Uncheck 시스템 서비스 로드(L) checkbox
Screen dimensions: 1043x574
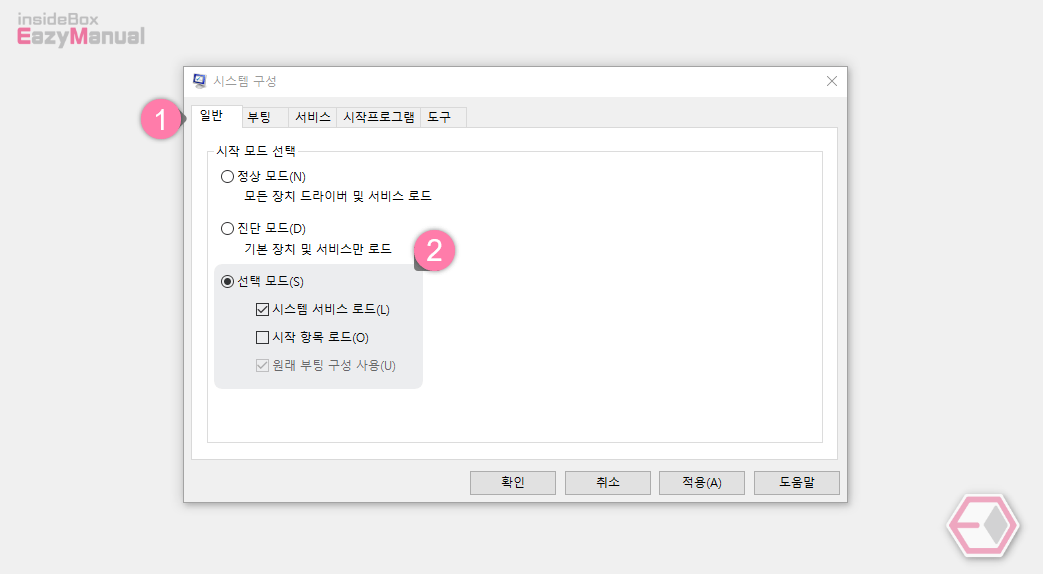[262, 309]
